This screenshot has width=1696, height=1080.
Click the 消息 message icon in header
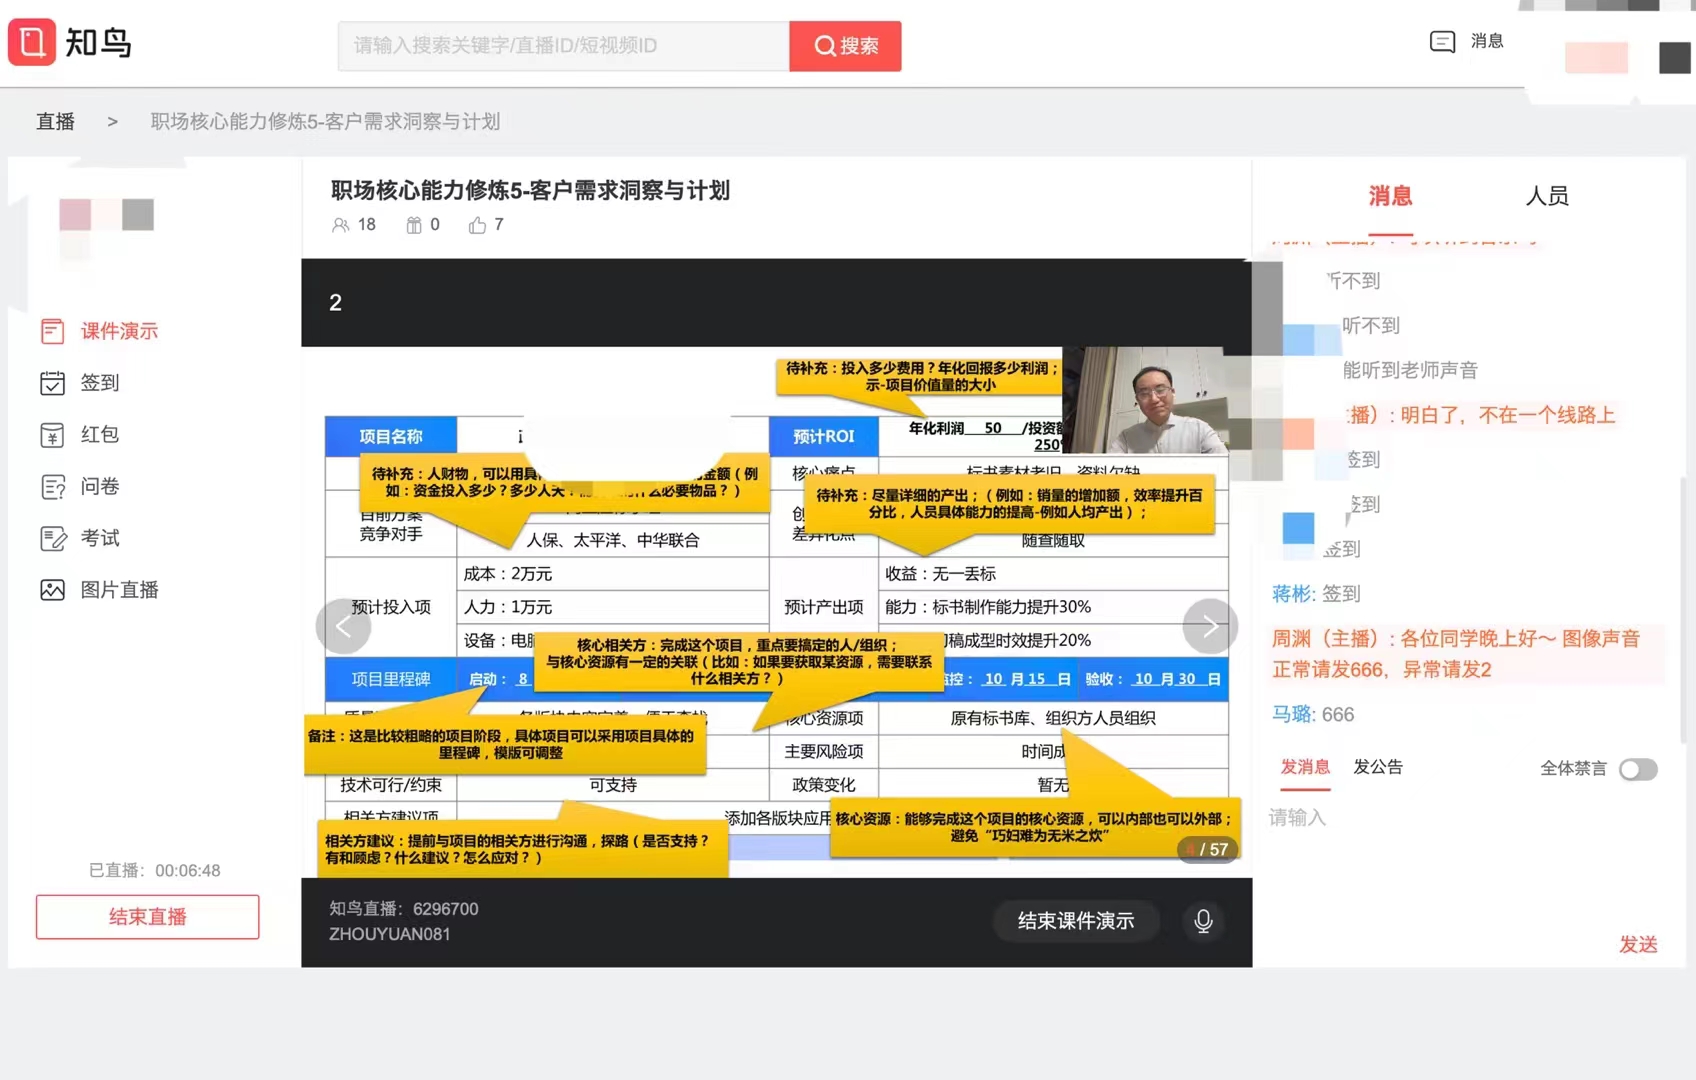click(x=1442, y=42)
